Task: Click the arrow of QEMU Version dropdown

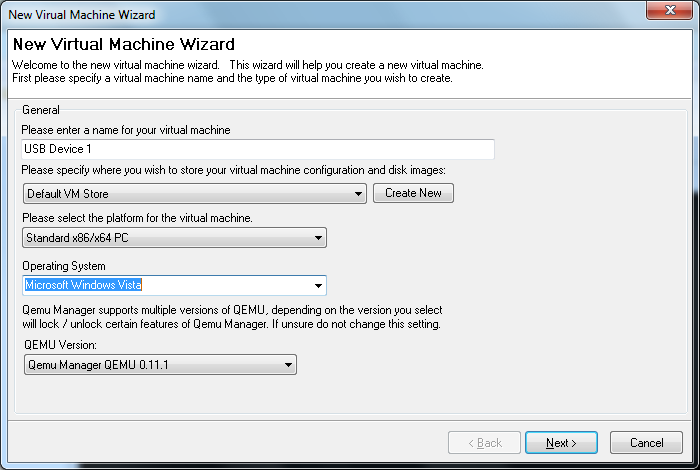Action: pos(288,365)
